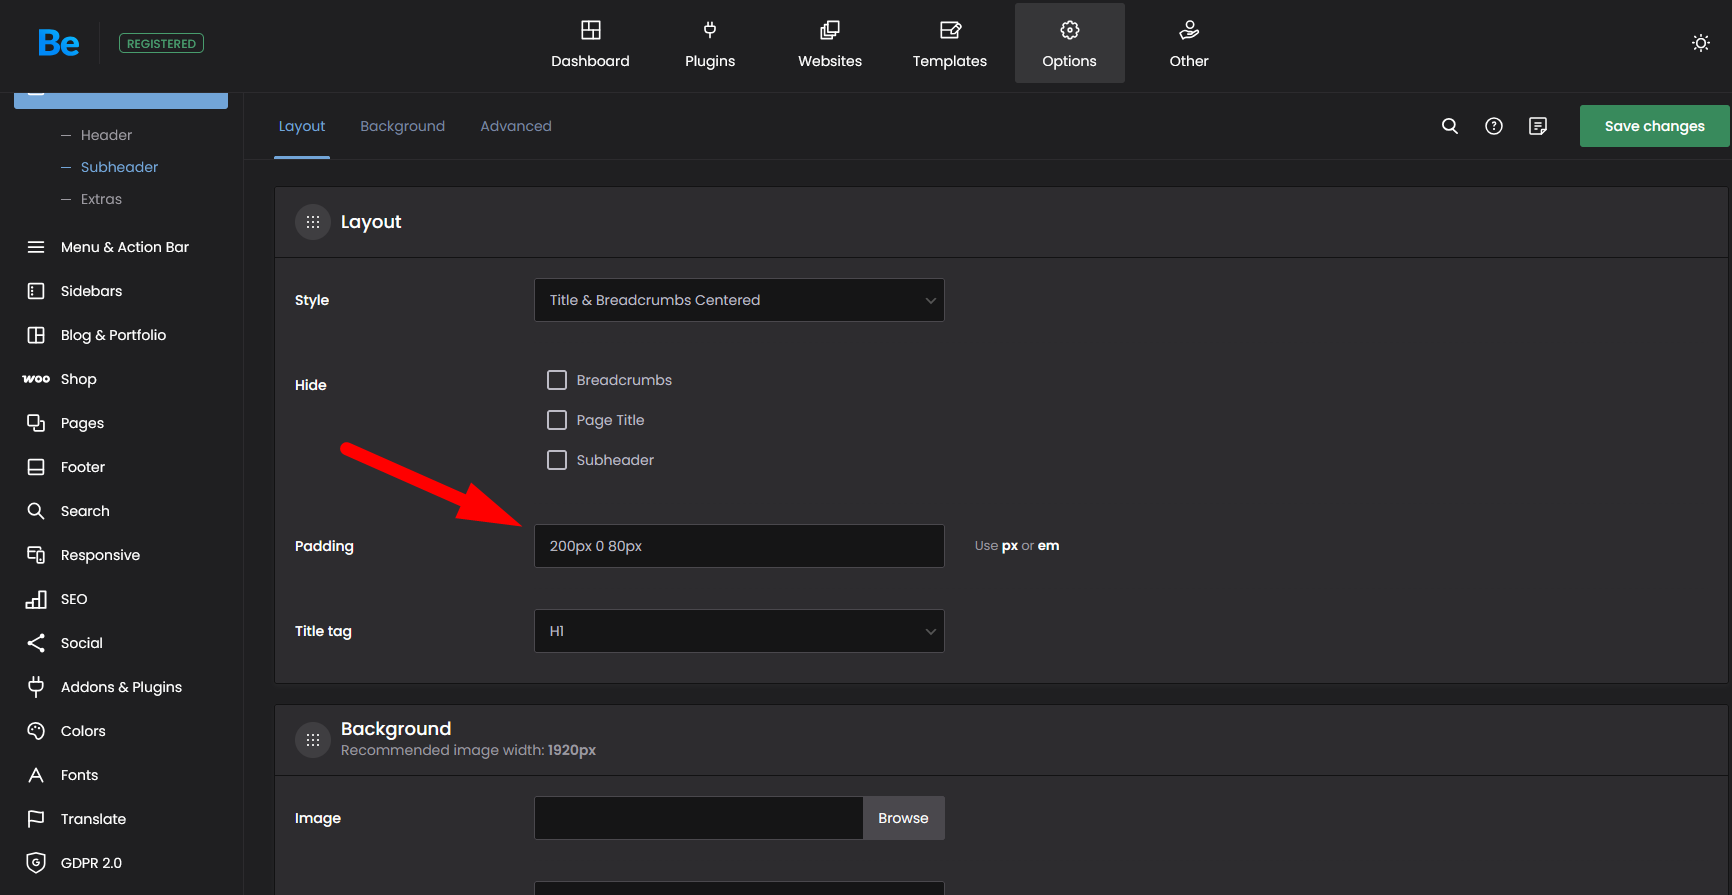Click Browse for background image

tap(903, 818)
